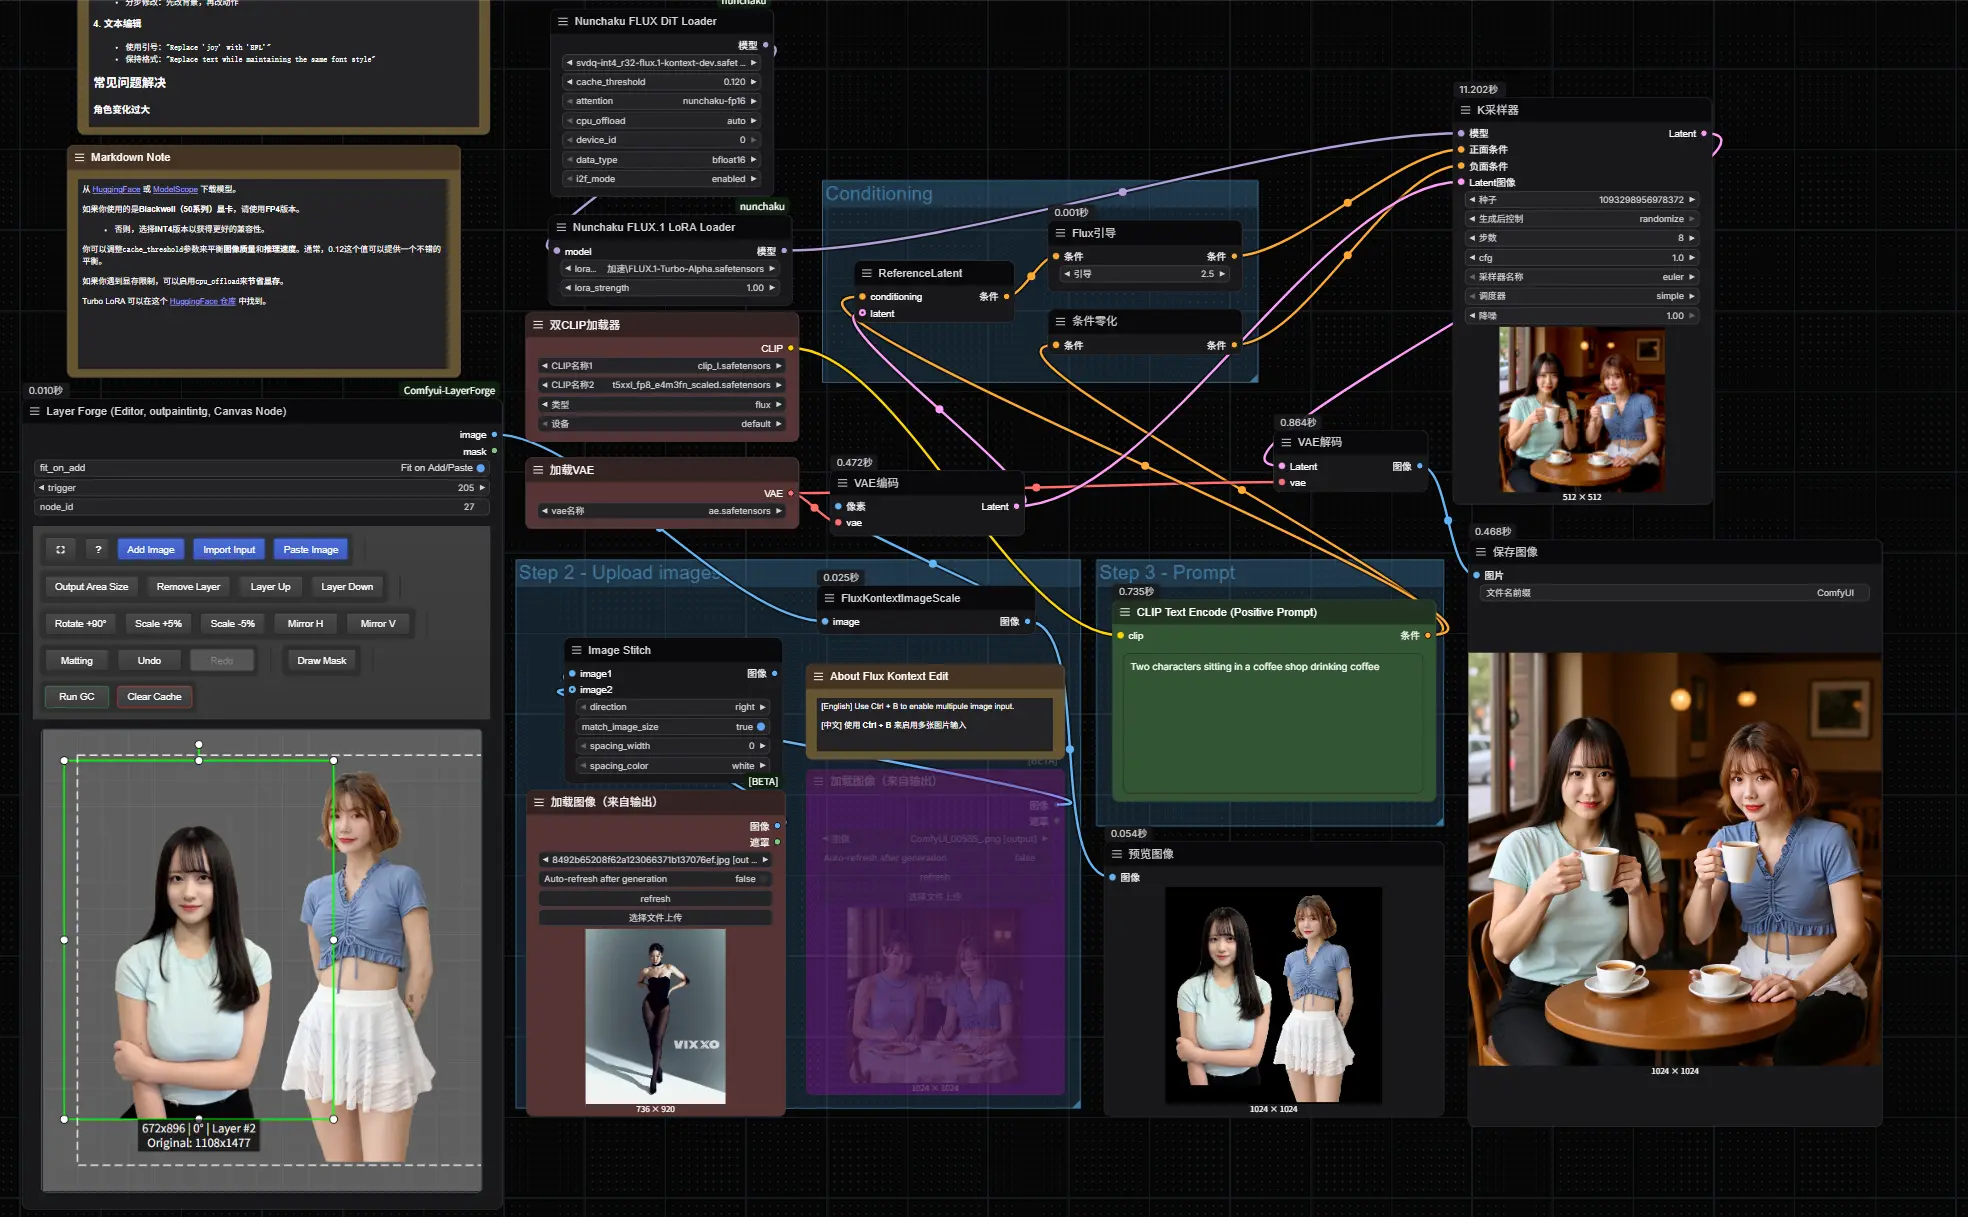
Task: Open the HuggingFace link in Markdown Note
Action: tap(116, 189)
